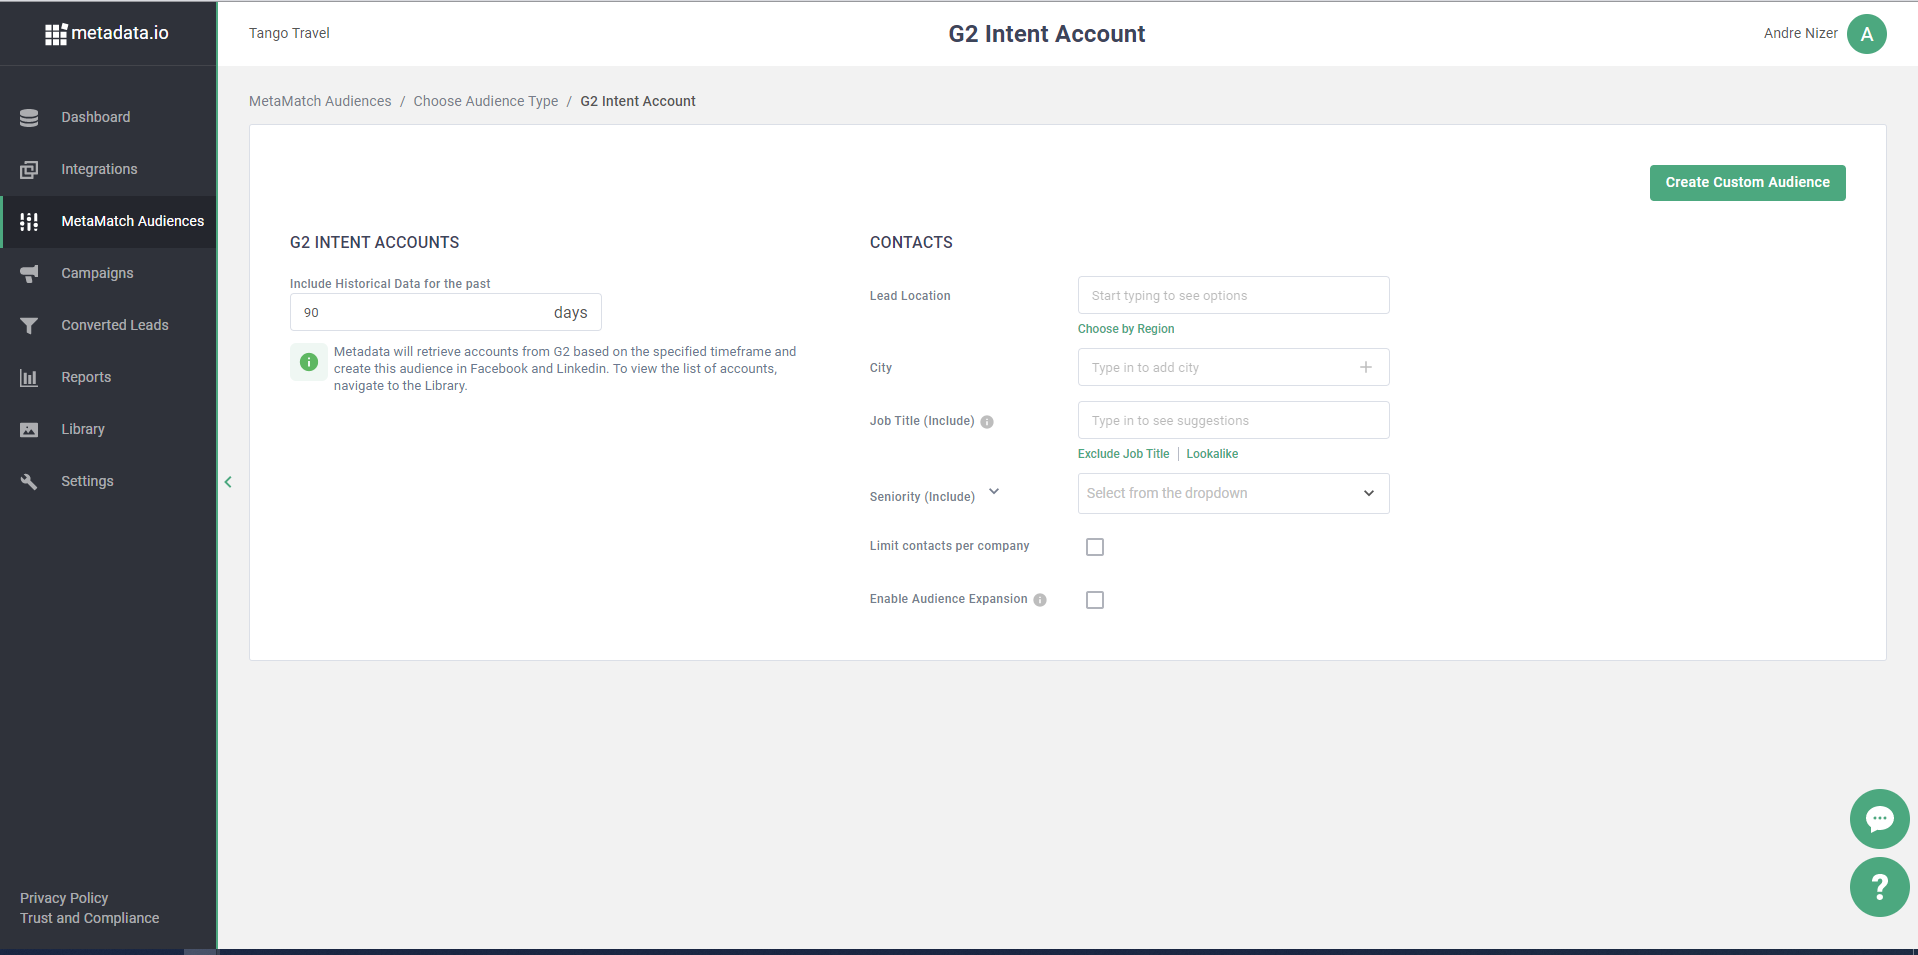Open the Seniority select dropdown
The width and height of the screenshot is (1918, 955).
point(1233,494)
